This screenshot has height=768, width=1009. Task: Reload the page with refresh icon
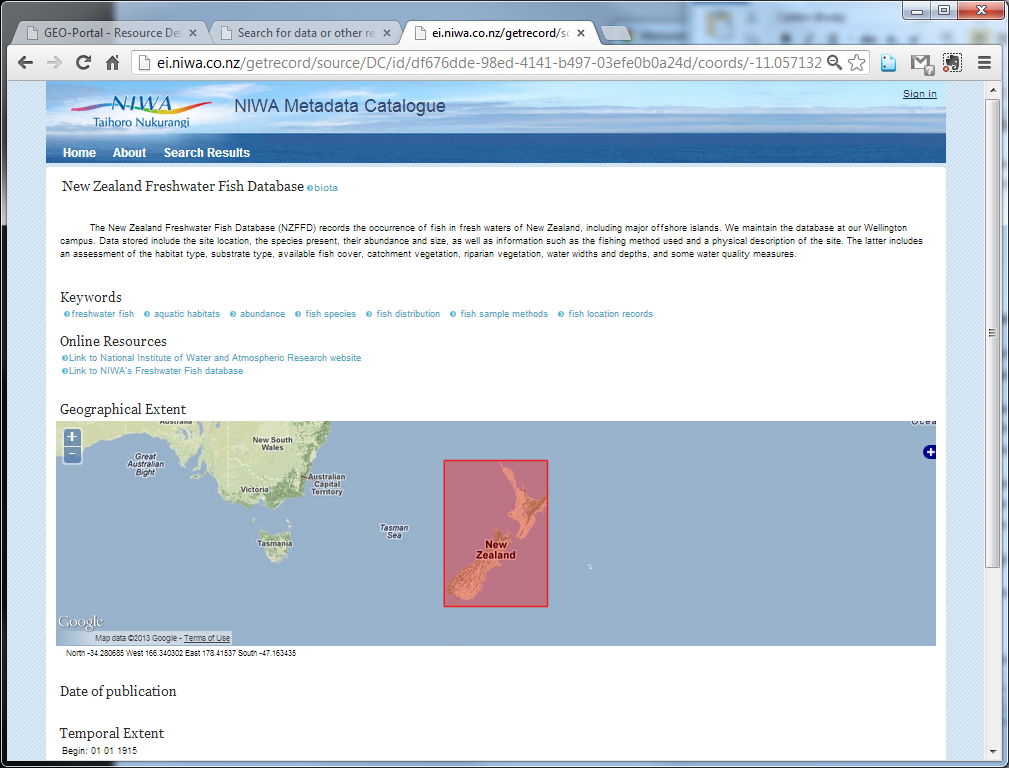click(x=83, y=62)
